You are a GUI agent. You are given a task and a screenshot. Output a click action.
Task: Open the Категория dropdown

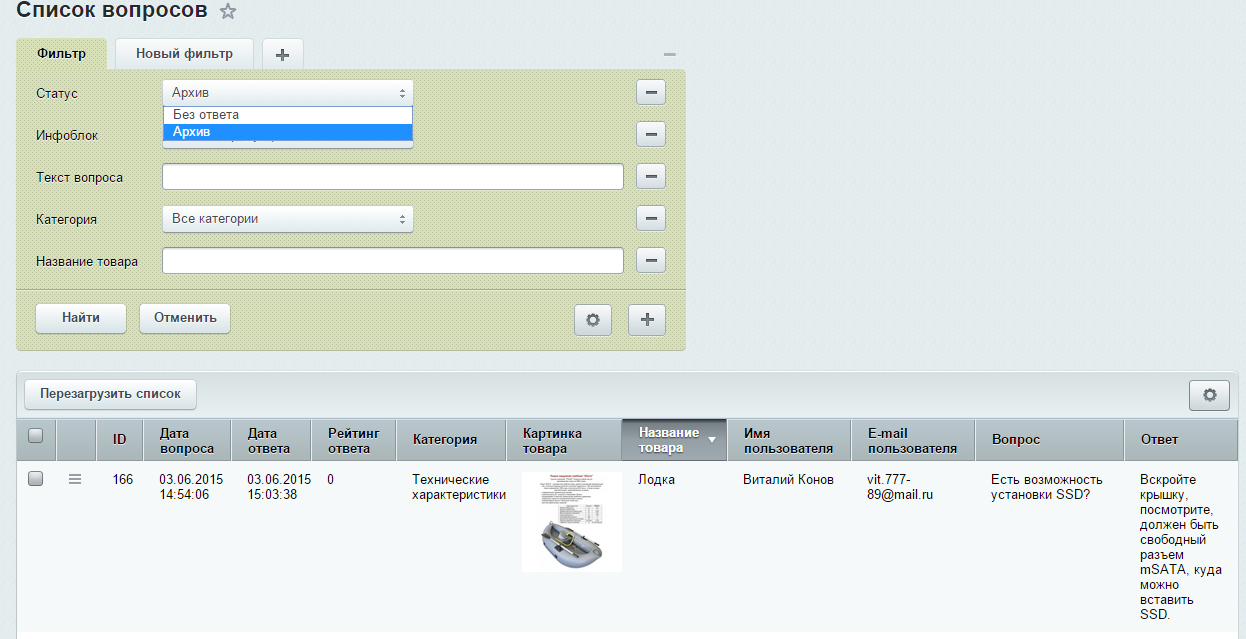287,219
